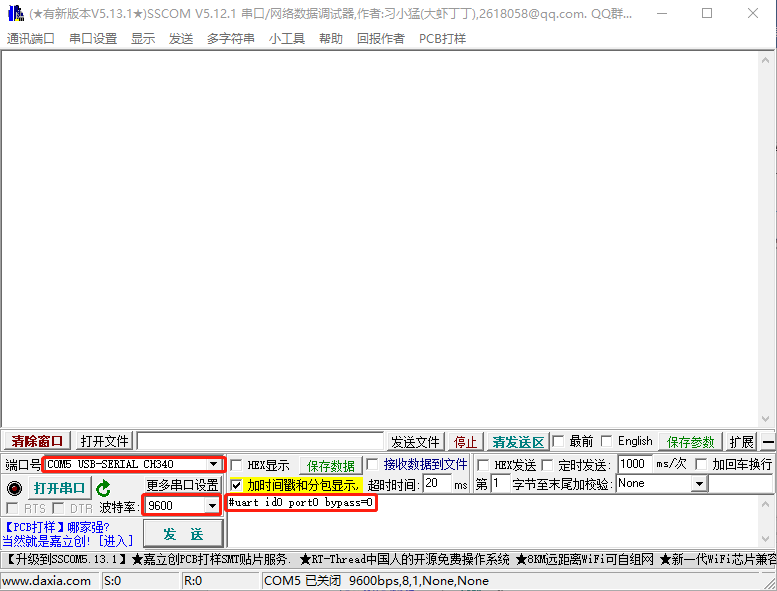Click the SSCOM app icon in title bar

[15, 14]
